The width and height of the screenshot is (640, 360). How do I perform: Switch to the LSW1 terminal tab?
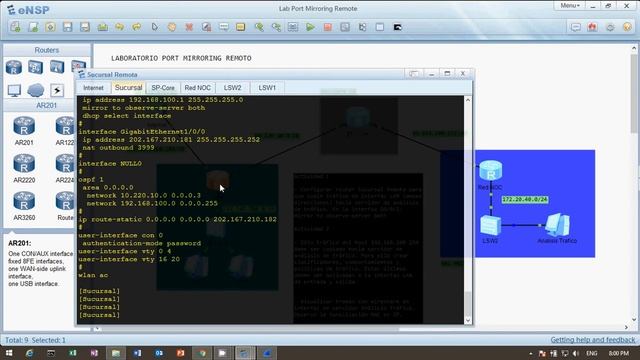267,88
